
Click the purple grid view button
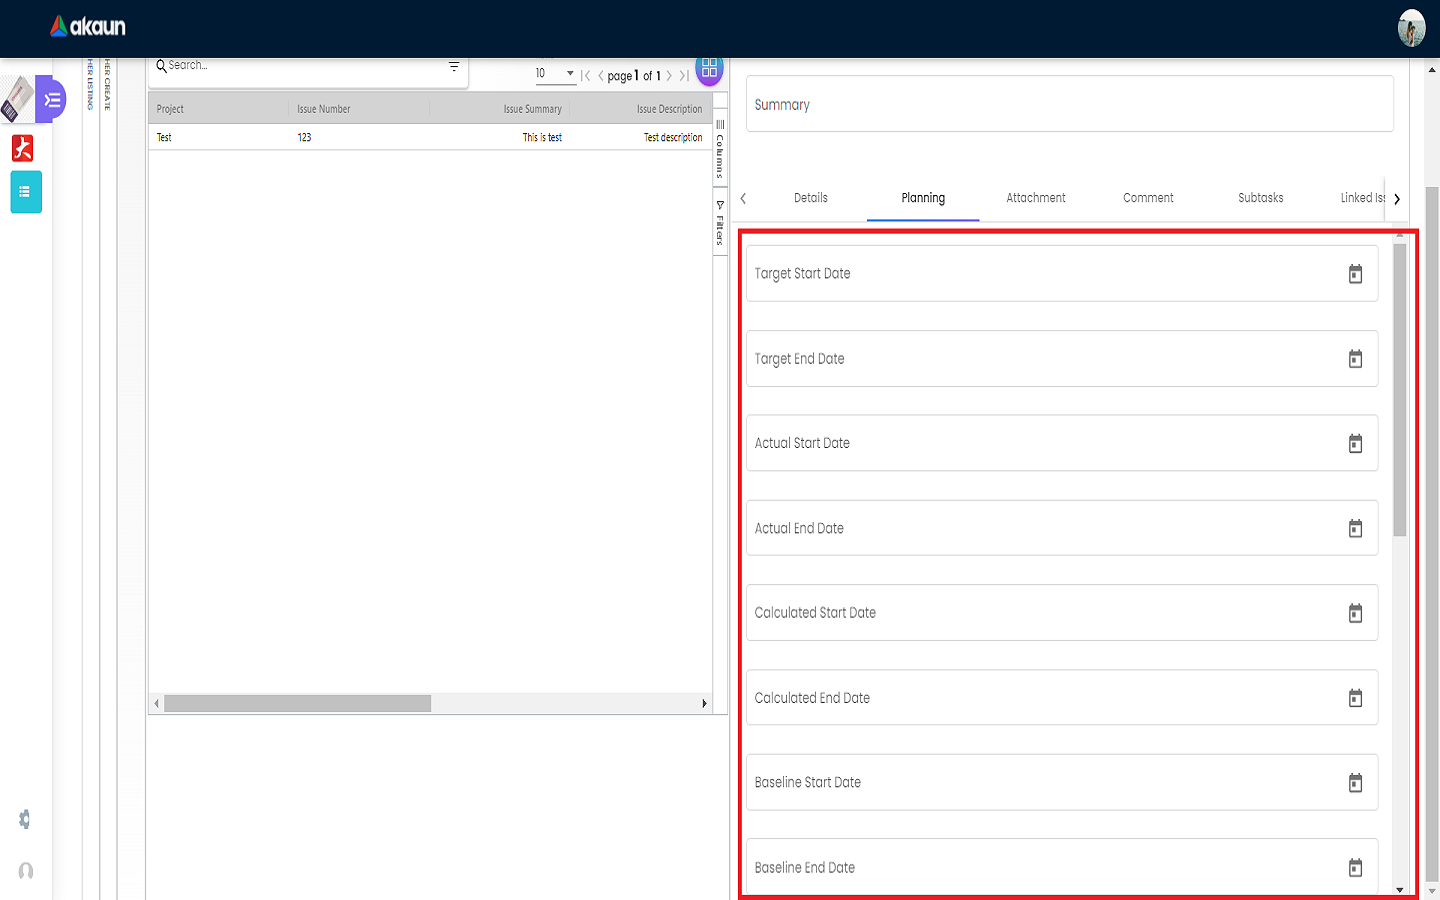pyautogui.click(x=709, y=69)
